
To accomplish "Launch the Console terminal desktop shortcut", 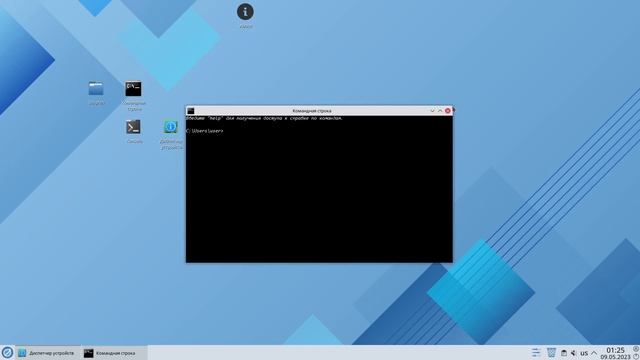I will coord(133,127).
